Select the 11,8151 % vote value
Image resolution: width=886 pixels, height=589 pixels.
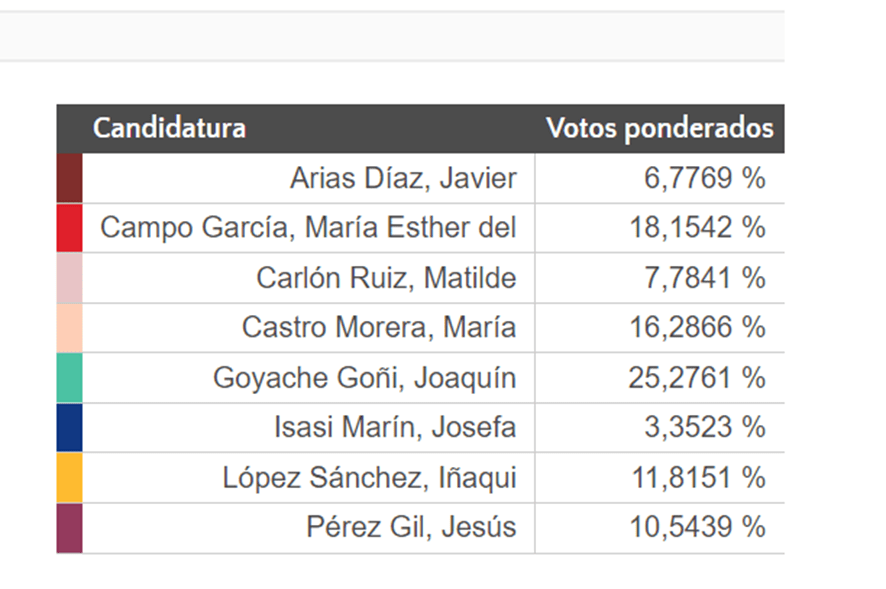(x=697, y=478)
